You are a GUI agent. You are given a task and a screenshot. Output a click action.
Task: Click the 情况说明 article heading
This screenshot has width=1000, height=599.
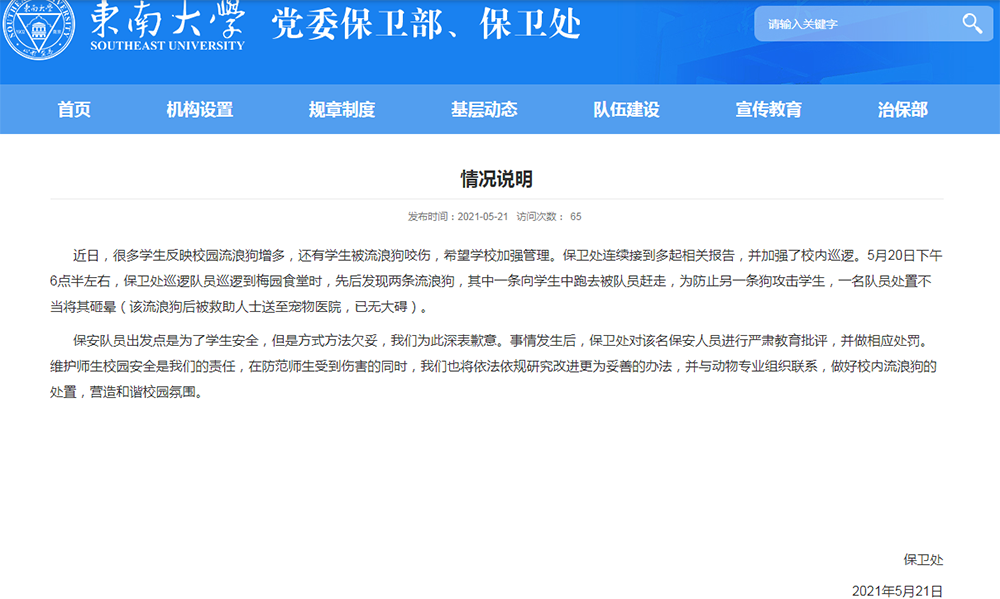496,179
